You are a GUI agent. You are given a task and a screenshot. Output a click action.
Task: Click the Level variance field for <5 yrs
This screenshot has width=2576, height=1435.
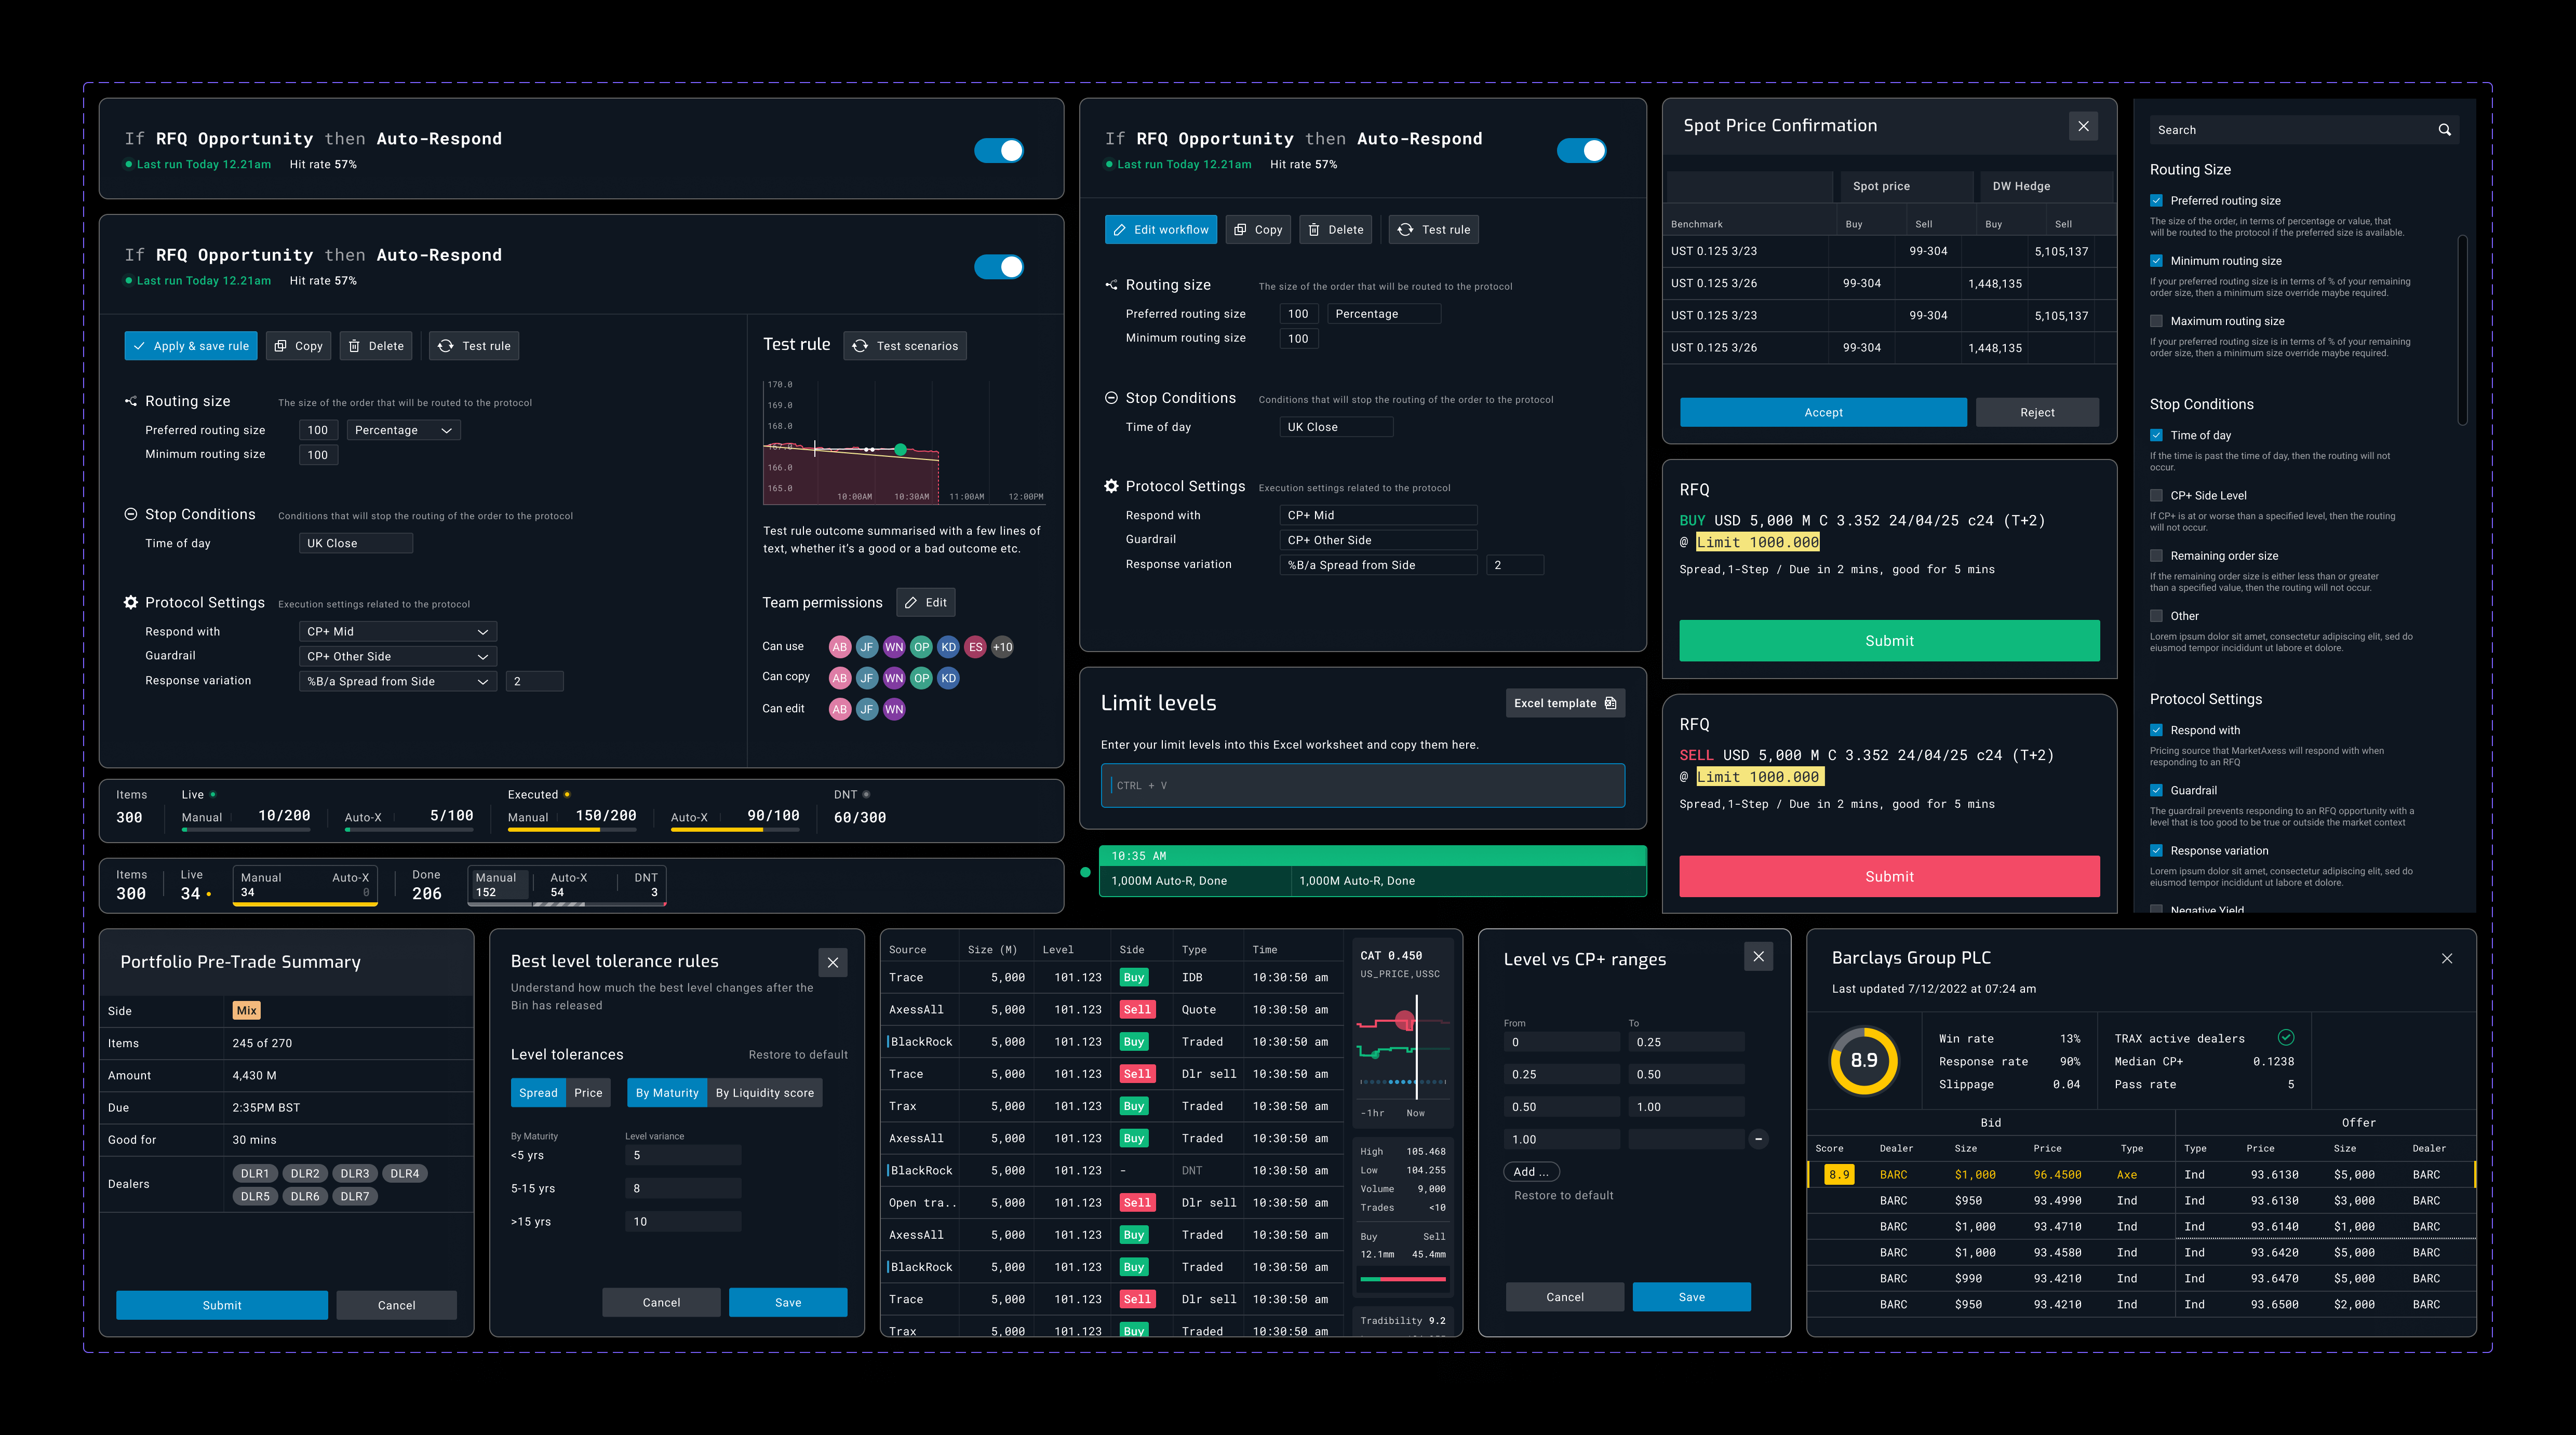(683, 1156)
